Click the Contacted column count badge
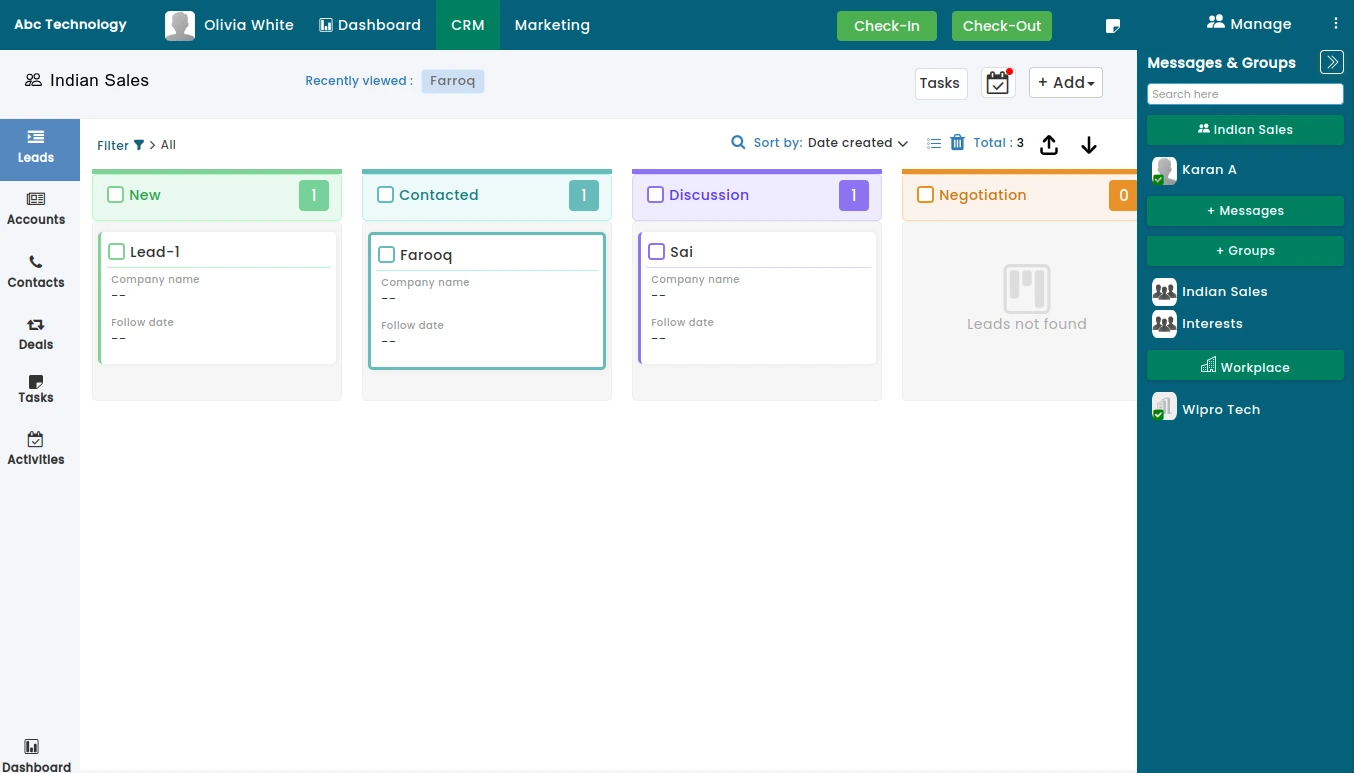This screenshot has height=773, width=1354. pyautogui.click(x=584, y=196)
